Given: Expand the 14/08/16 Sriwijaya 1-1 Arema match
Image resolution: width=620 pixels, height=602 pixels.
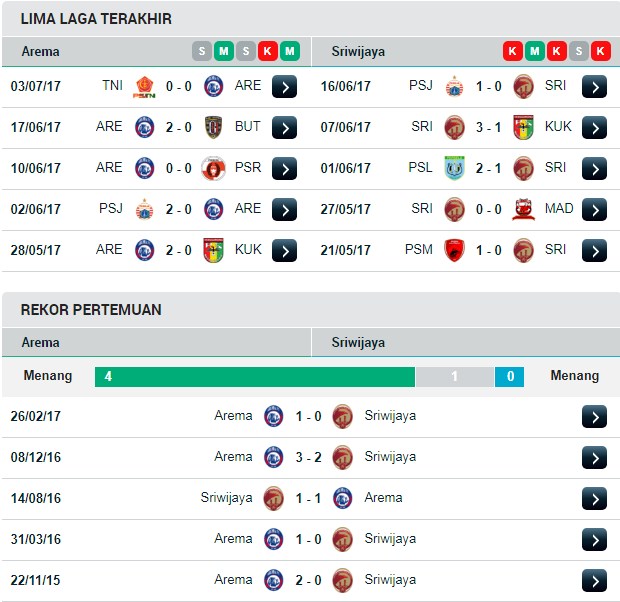Looking at the screenshot, I should [x=594, y=498].
